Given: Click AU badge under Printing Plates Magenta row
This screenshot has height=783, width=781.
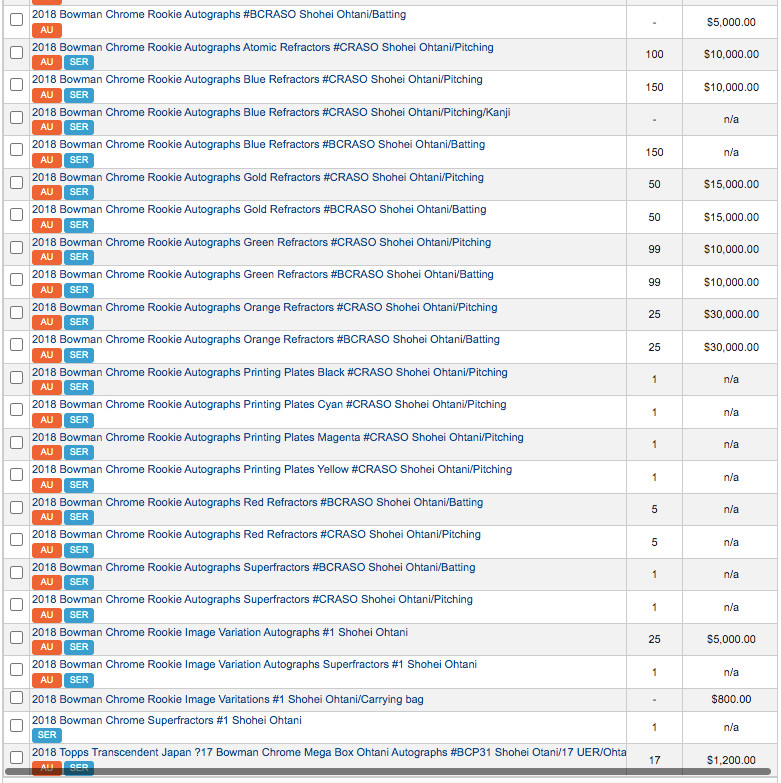Looking at the screenshot, I should coord(46,452).
